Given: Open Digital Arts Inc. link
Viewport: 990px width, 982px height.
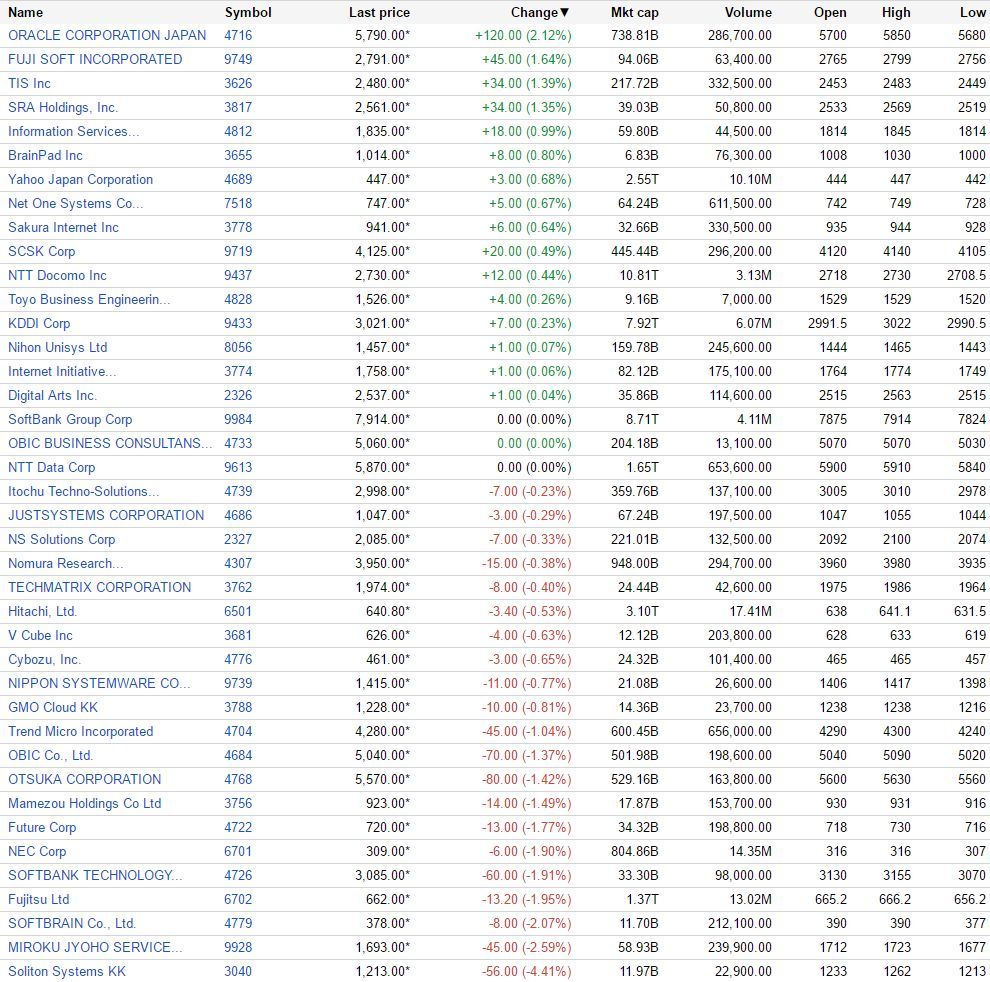Looking at the screenshot, I should (x=52, y=395).
